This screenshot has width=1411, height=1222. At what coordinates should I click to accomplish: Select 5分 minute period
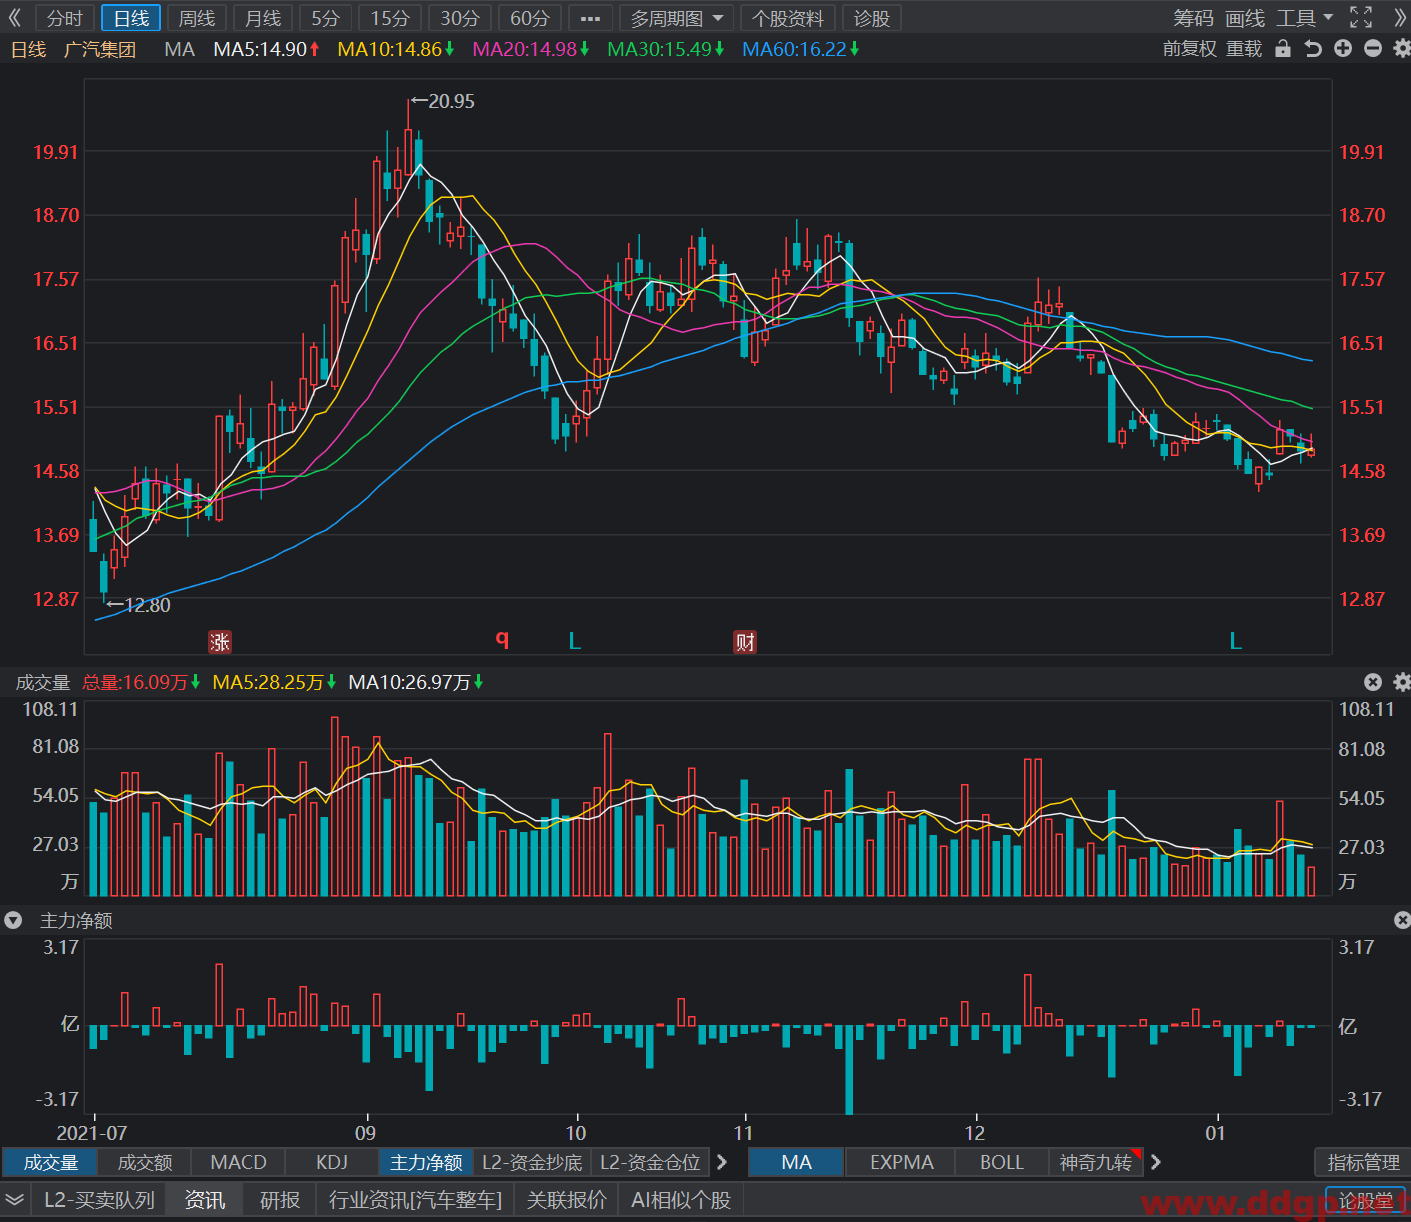(325, 18)
